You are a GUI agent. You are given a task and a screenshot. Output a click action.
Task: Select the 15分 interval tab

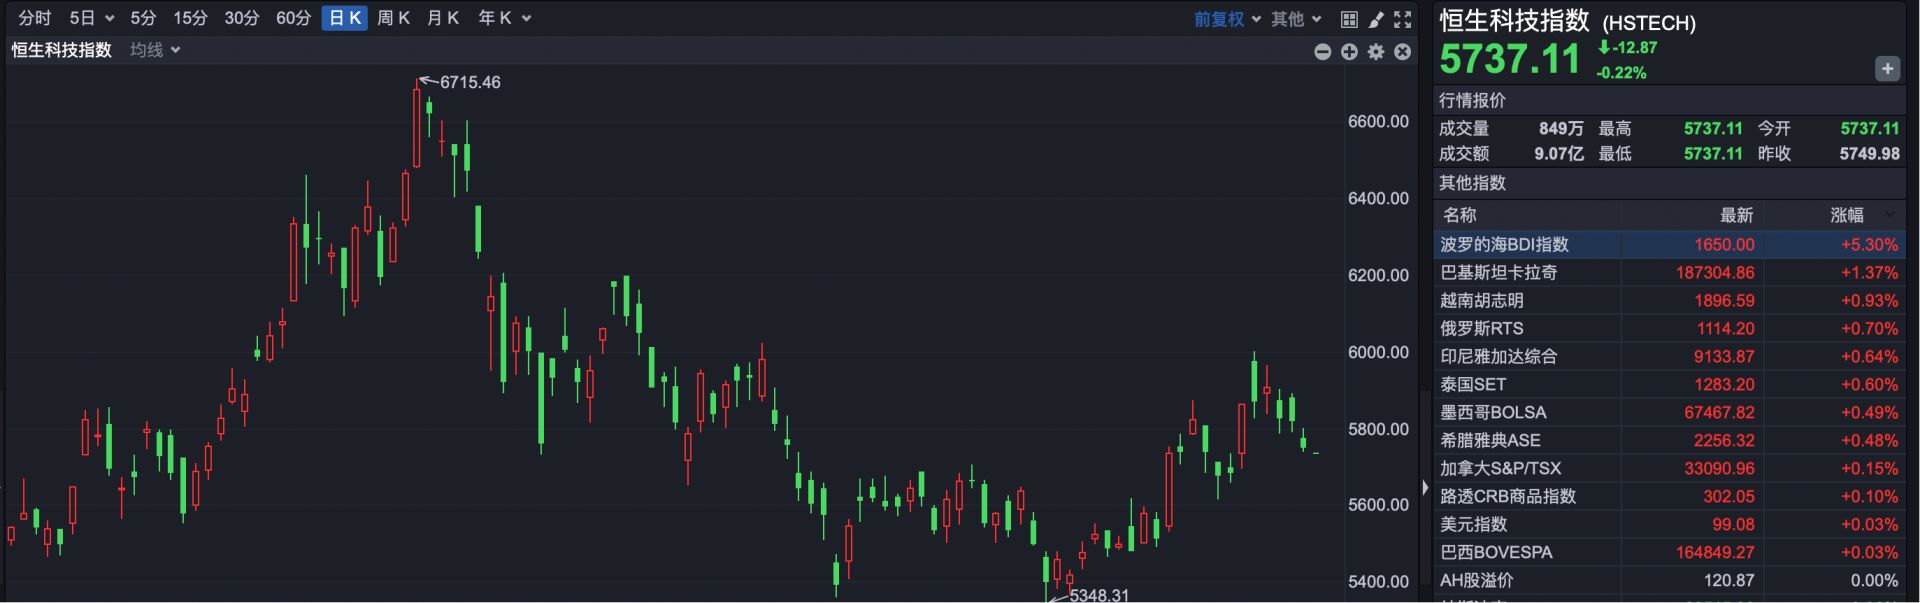coord(190,18)
